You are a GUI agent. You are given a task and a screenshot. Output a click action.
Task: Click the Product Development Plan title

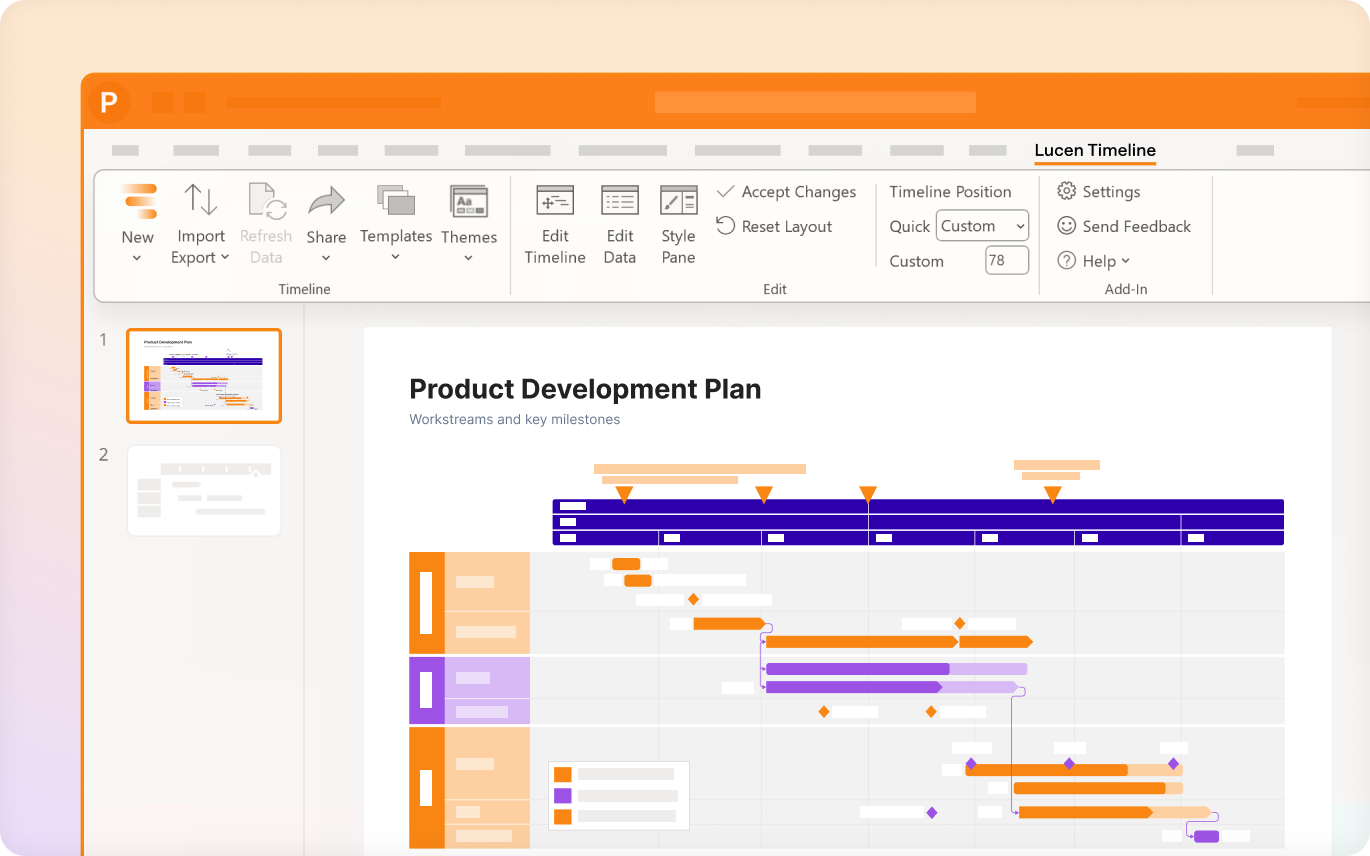pyautogui.click(x=585, y=389)
